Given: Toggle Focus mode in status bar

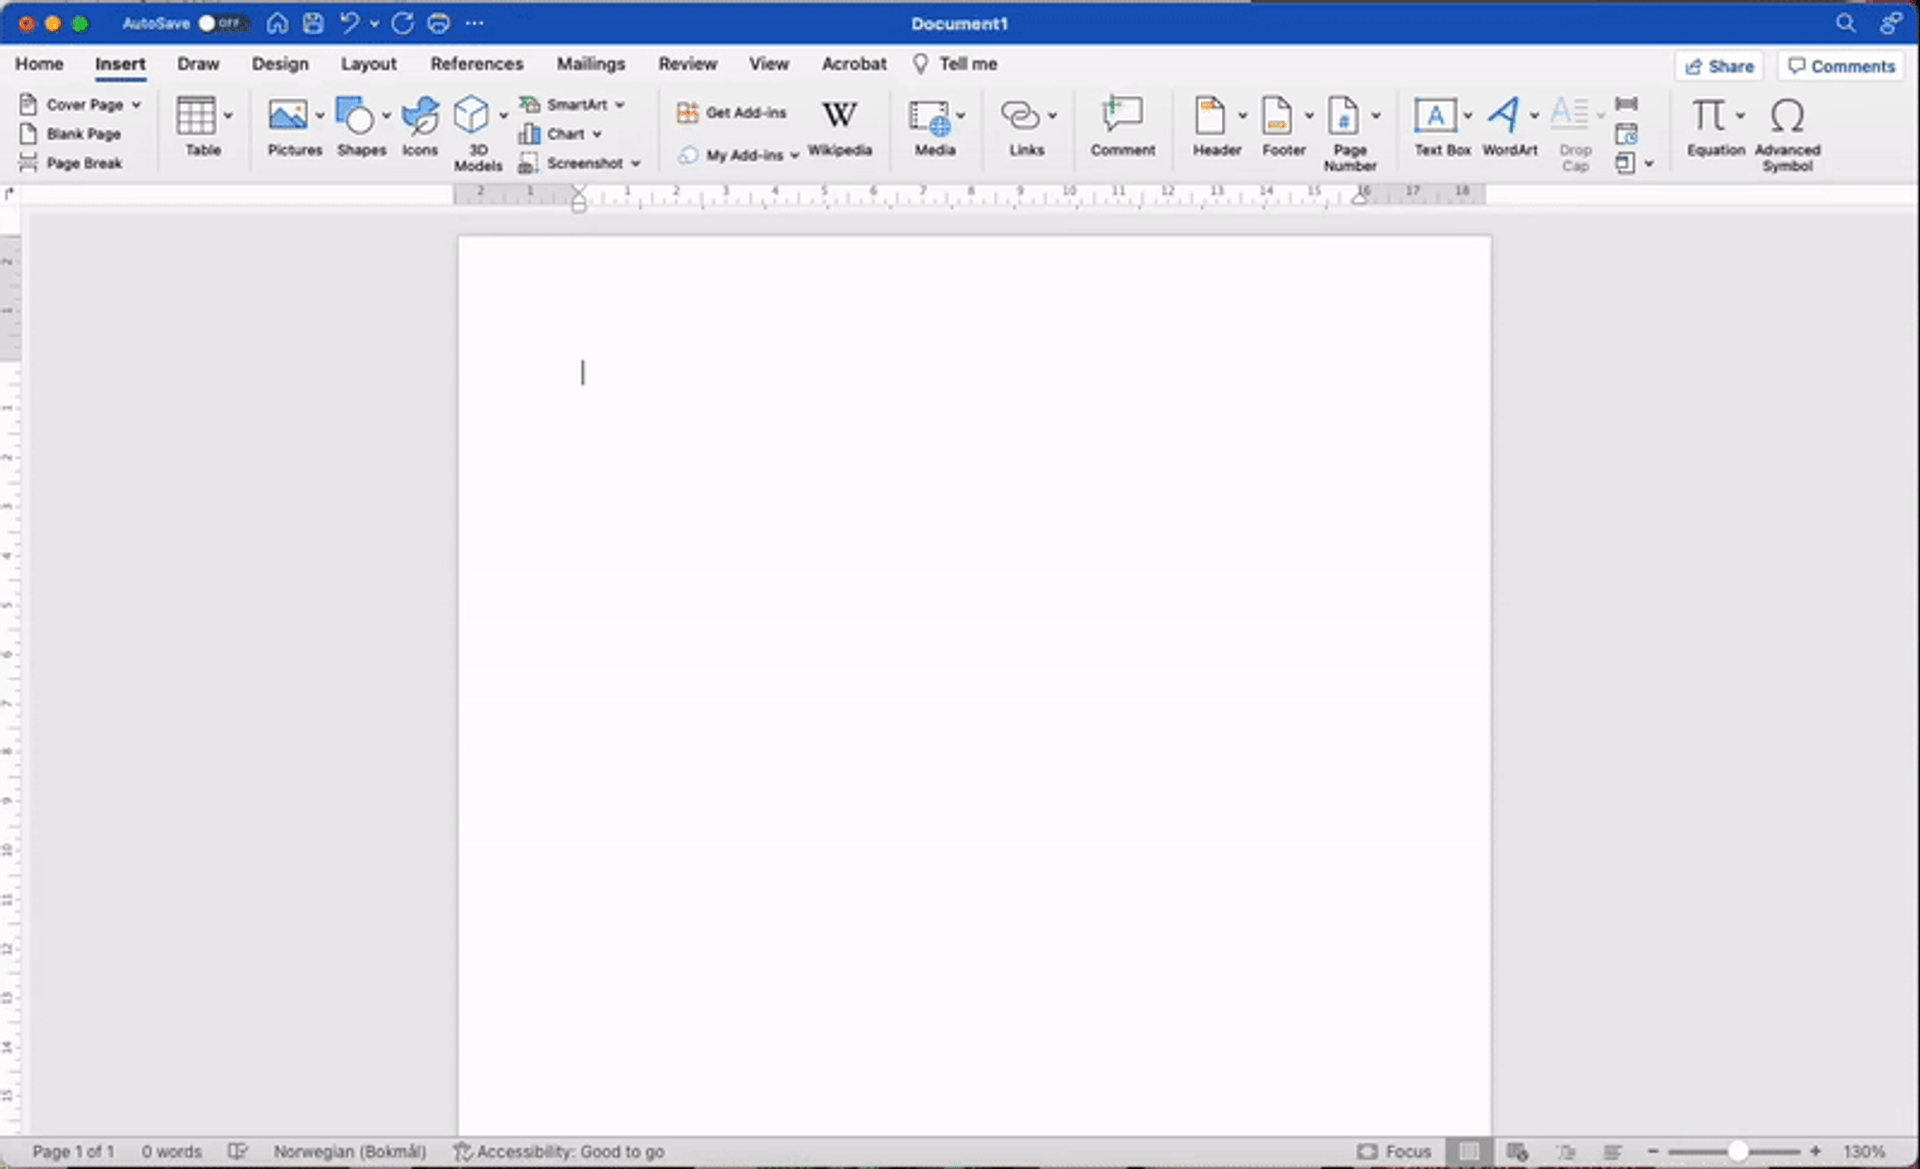Looking at the screenshot, I should (x=1395, y=1151).
